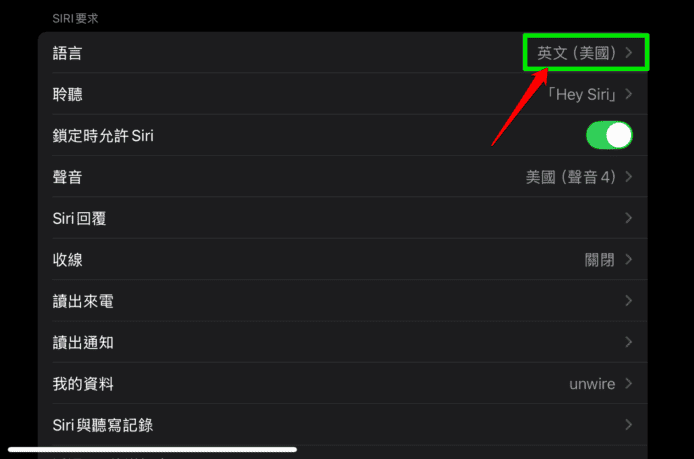Screen dimensions: 694x459
Task: Click the chevron next to 關閉
Action: pos(628,259)
